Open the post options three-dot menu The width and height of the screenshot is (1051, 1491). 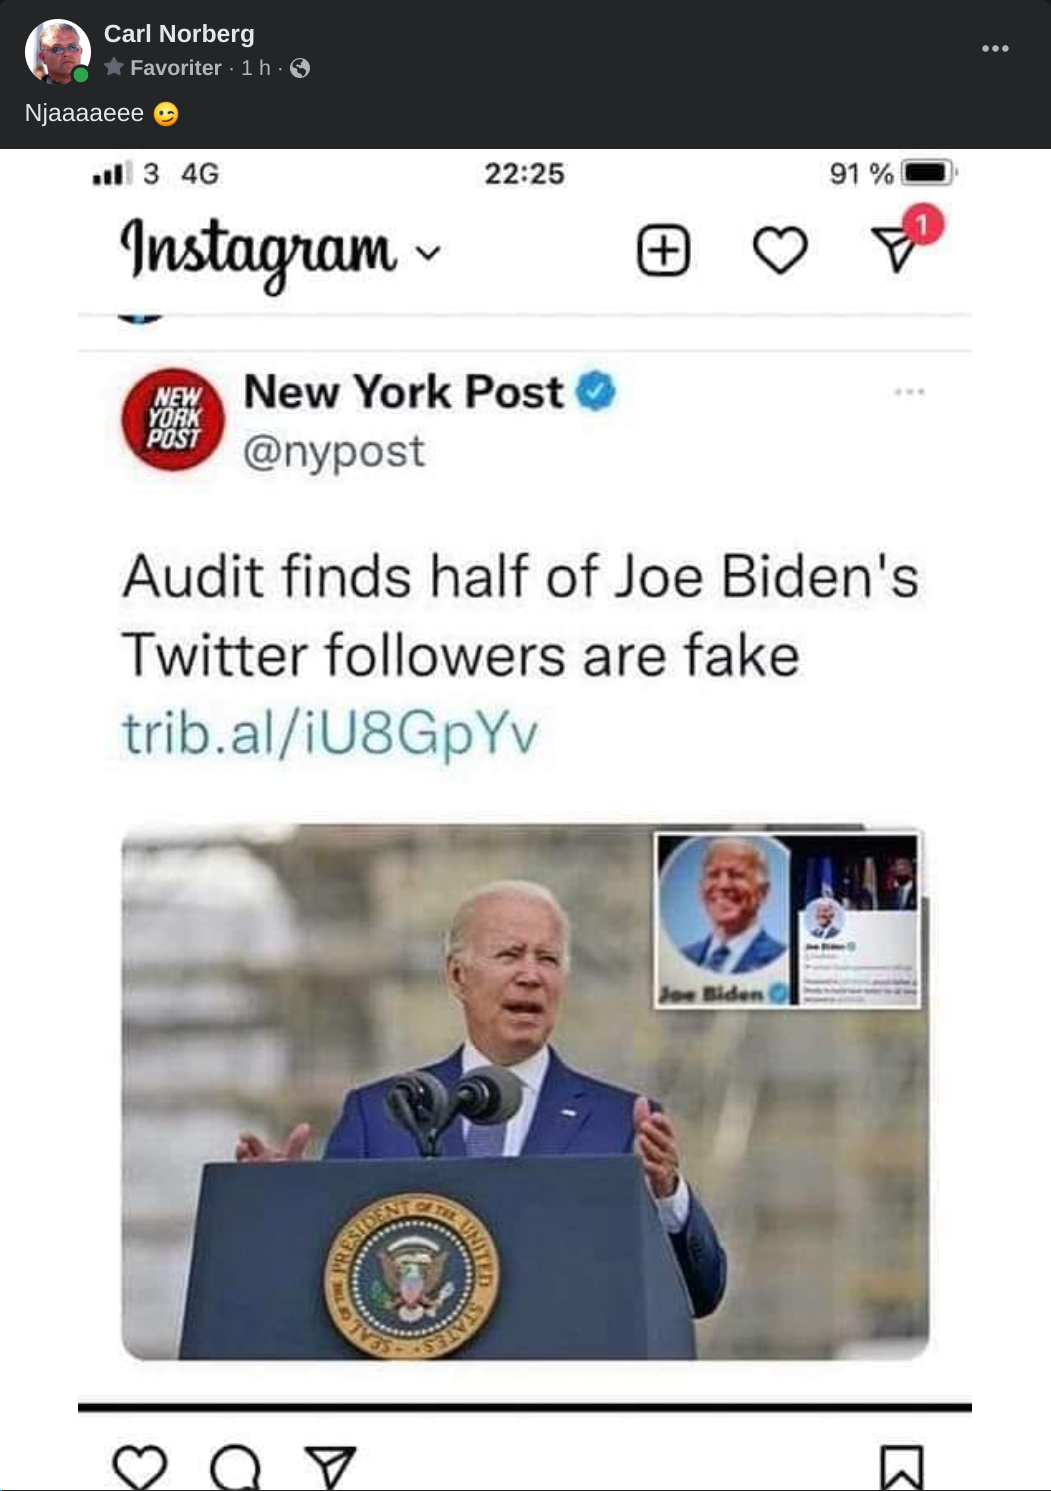995,48
